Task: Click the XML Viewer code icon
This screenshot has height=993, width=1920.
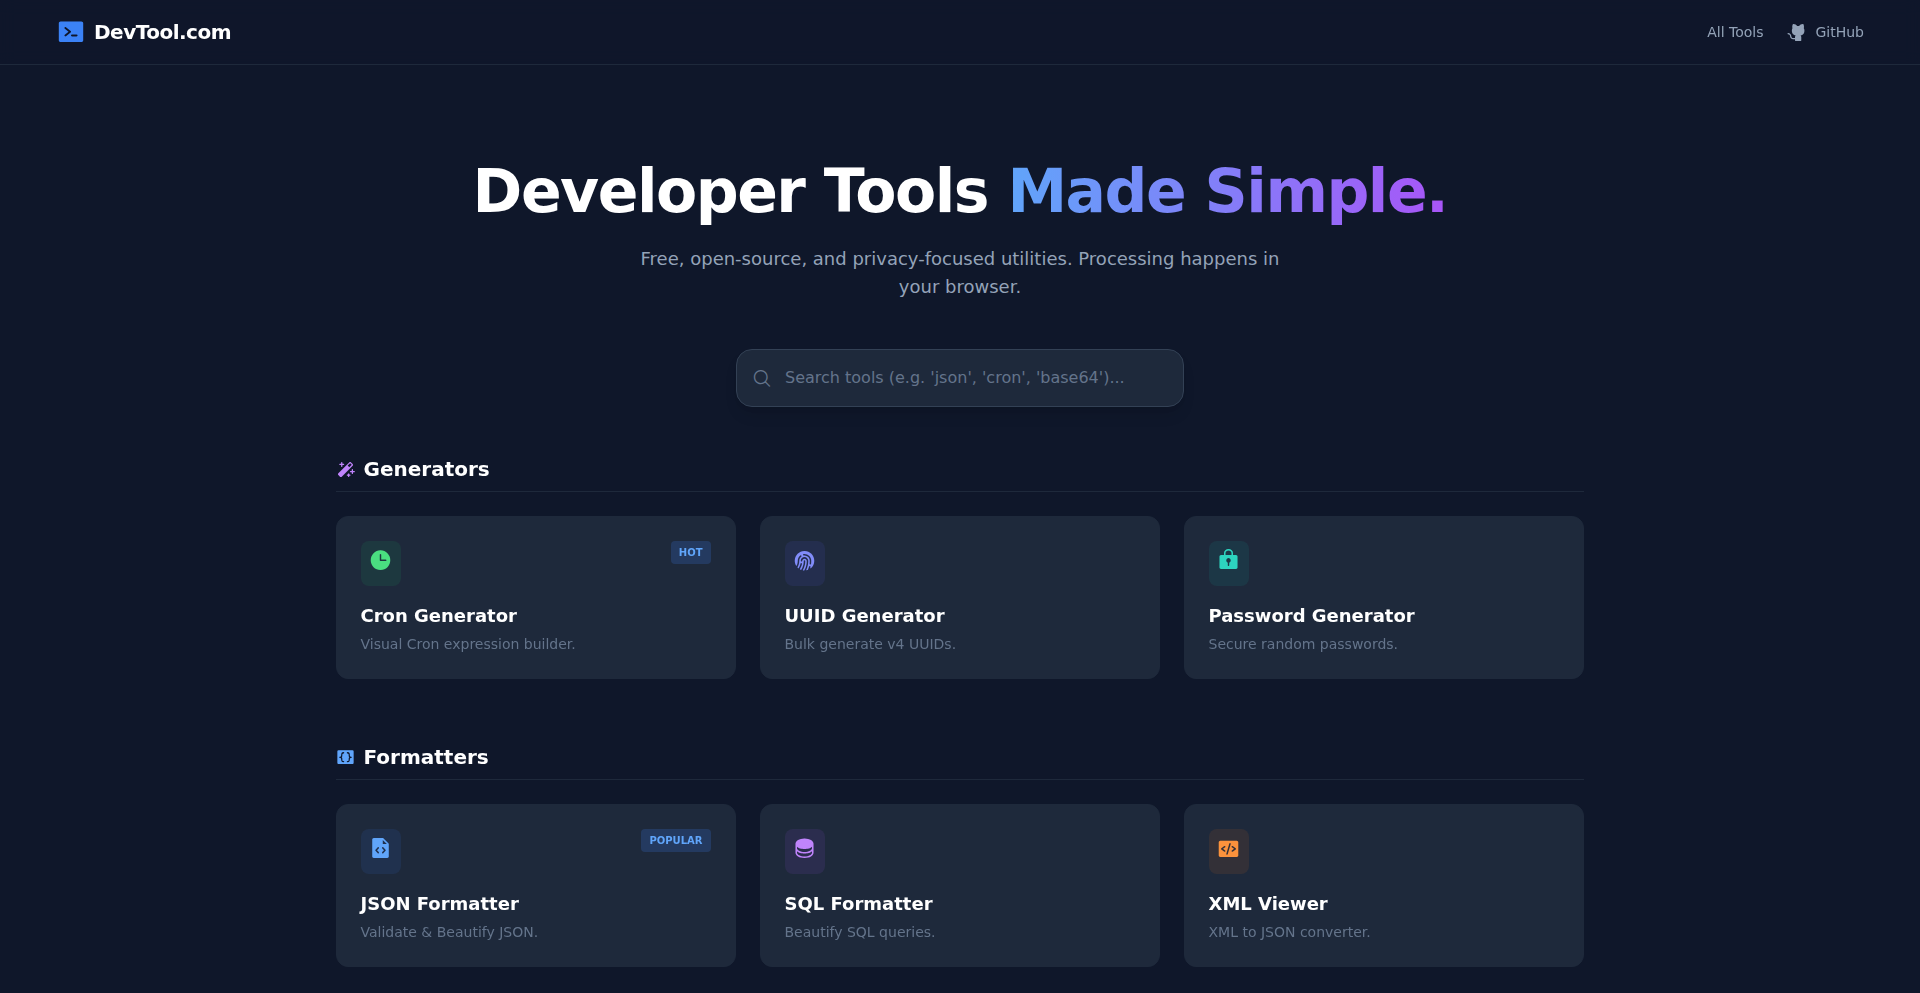Action: 1229,849
